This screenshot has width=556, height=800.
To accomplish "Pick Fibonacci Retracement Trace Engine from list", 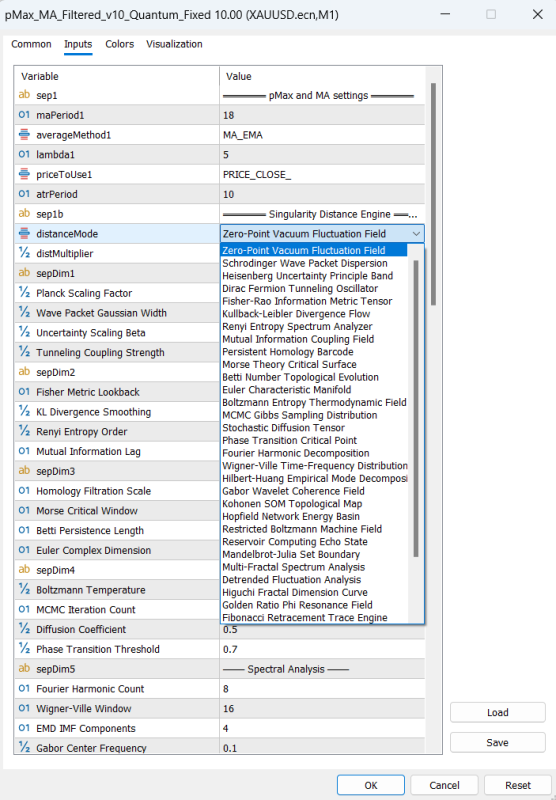I will pos(305,617).
